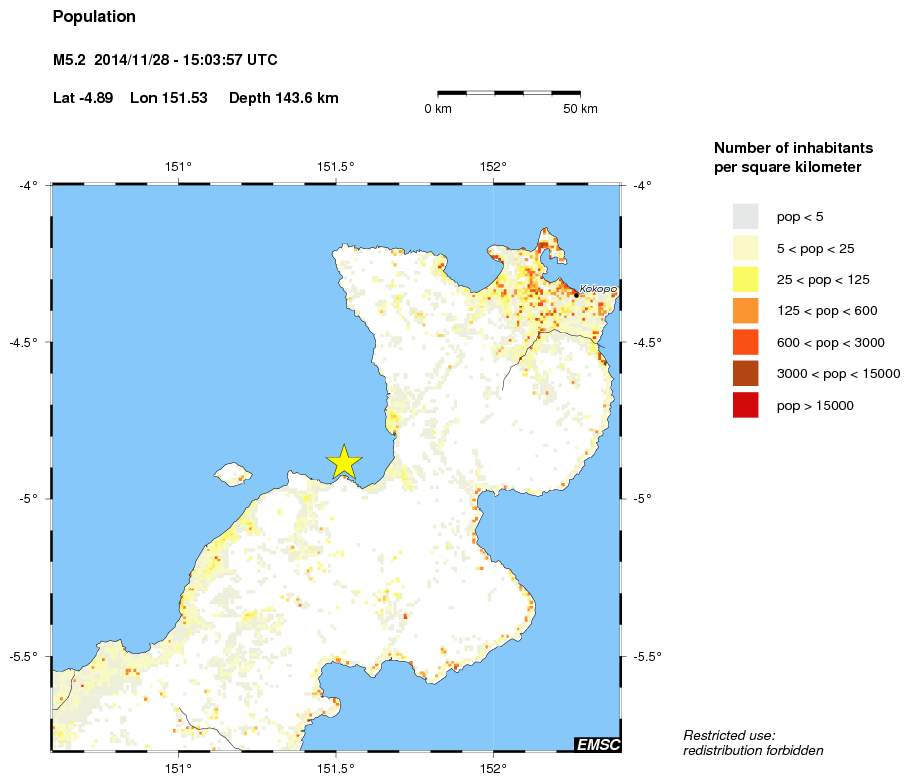
Task: Click the M5.2 event date and time text
Action: point(165,60)
